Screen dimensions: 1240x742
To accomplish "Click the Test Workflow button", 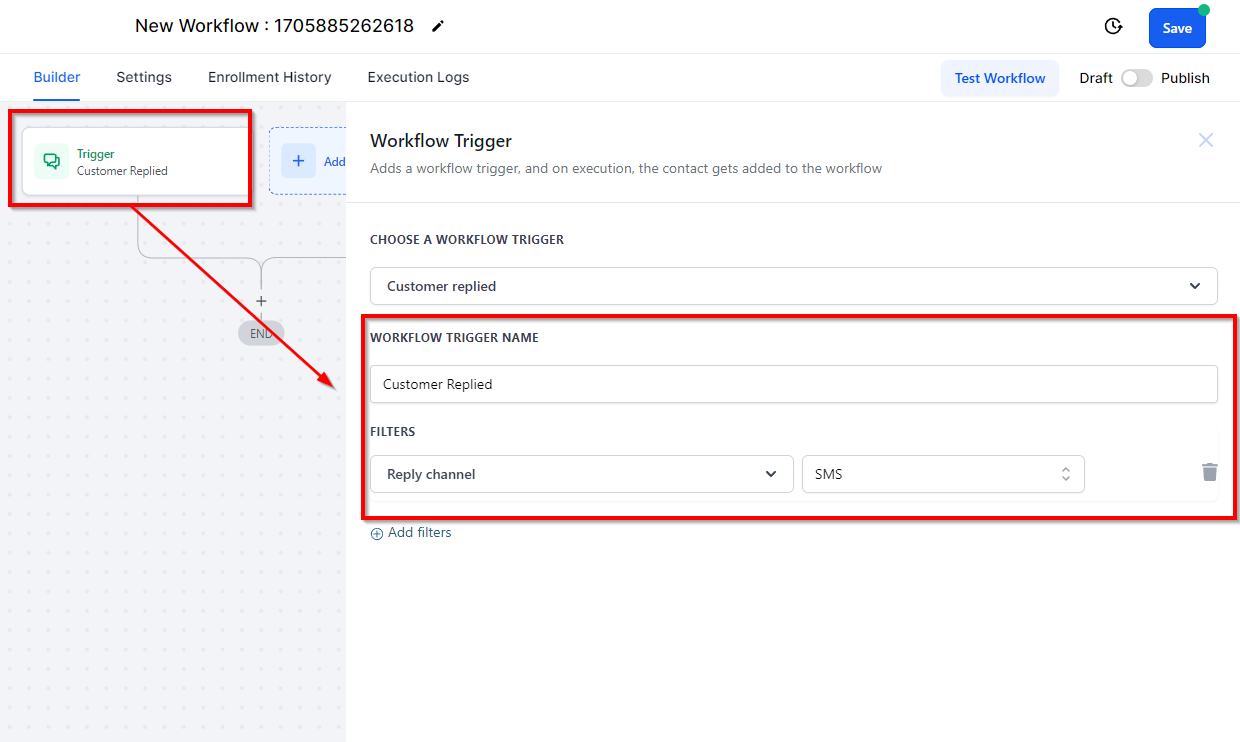I will [x=999, y=78].
